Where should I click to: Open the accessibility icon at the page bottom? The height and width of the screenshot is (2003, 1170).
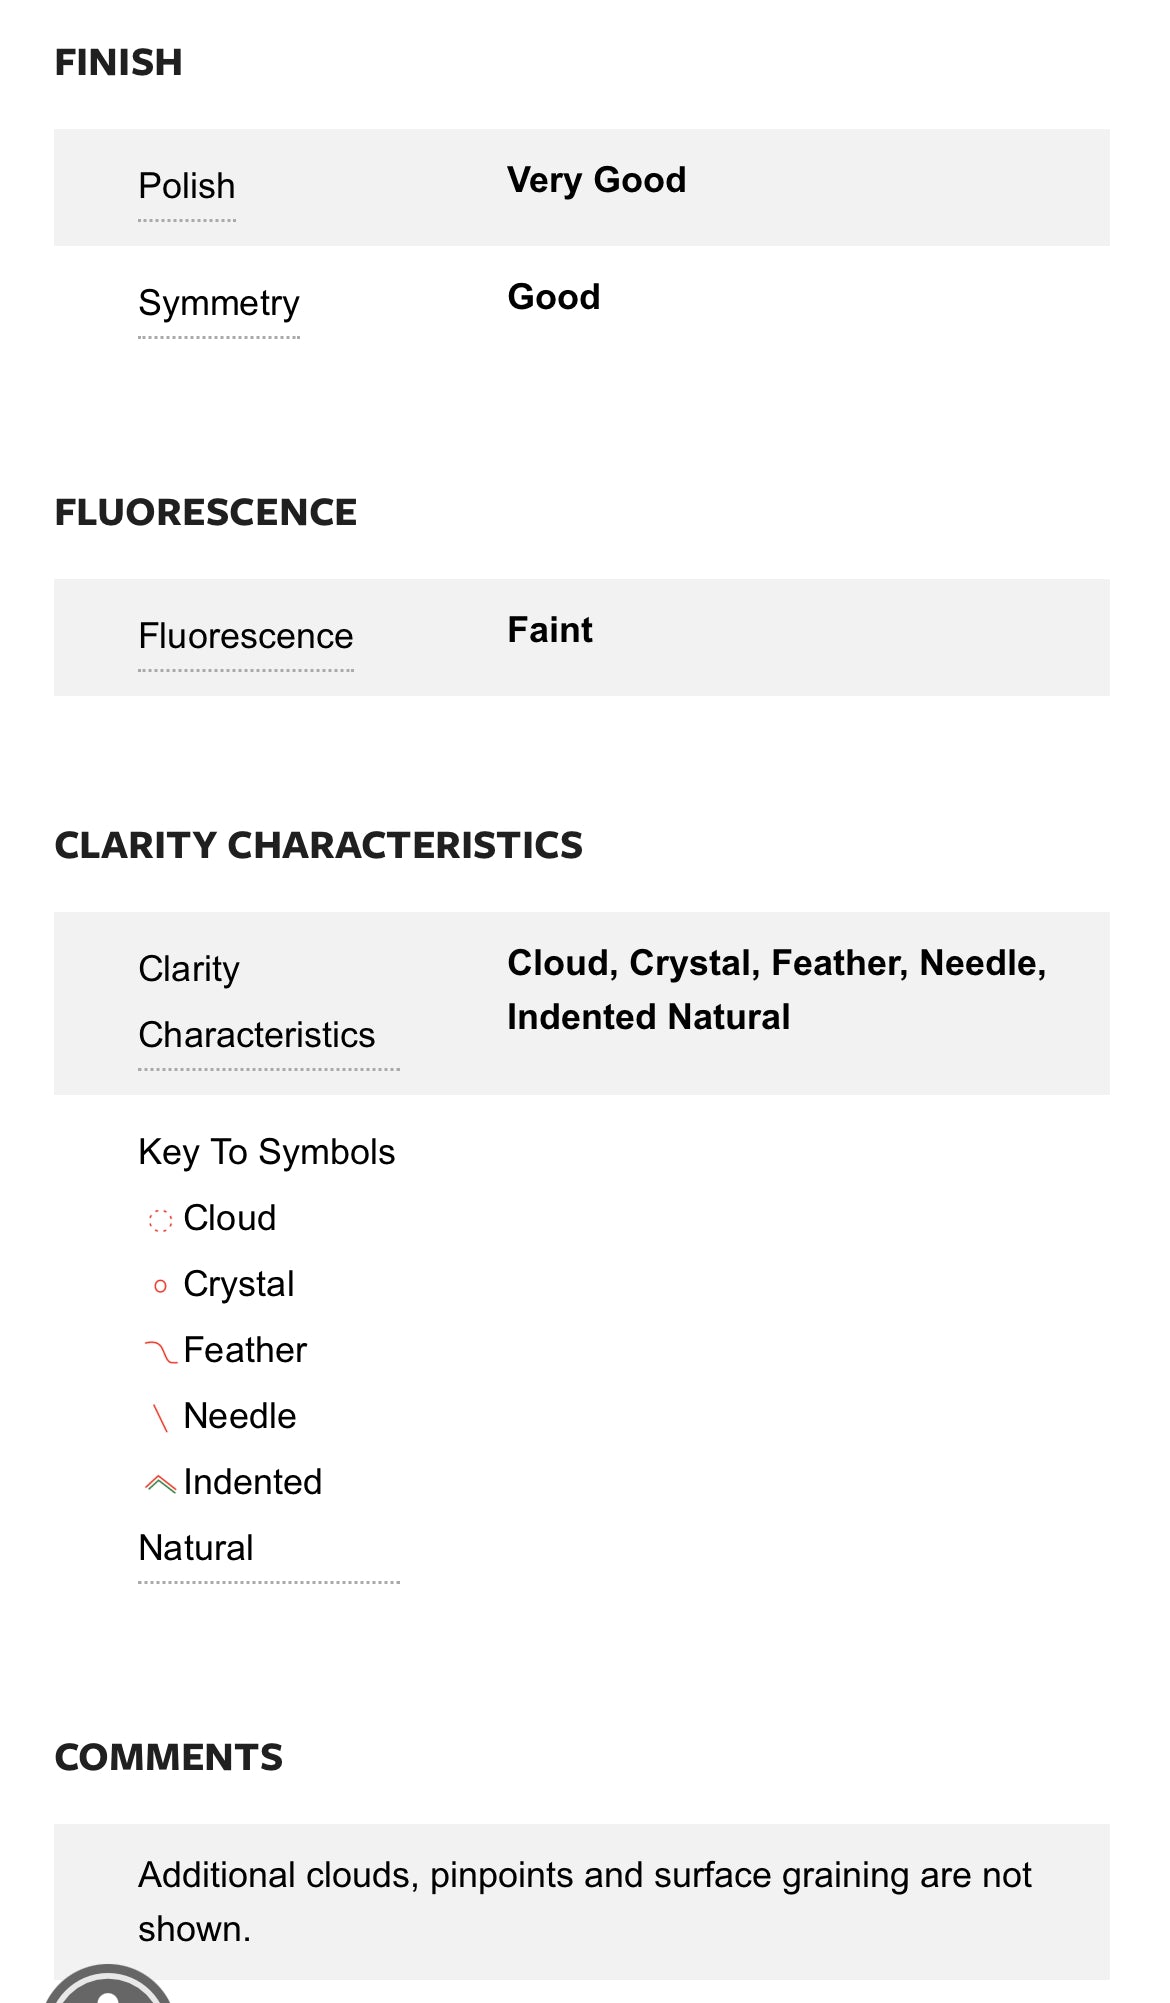pyautogui.click(x=108, y=1988)
